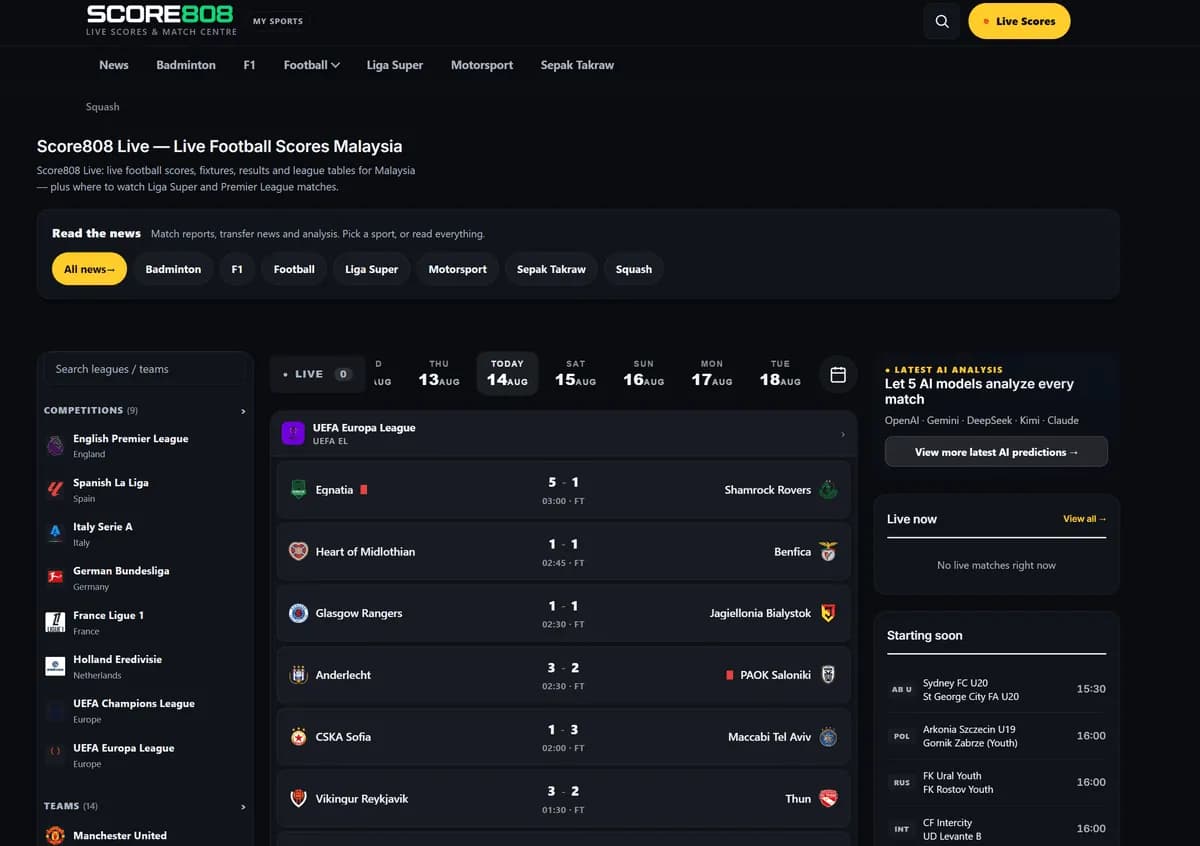Click the Manchester United crest icon
Image resolution: width=1200 pixels, height=846 pixels.
click(x=56, y=835)
